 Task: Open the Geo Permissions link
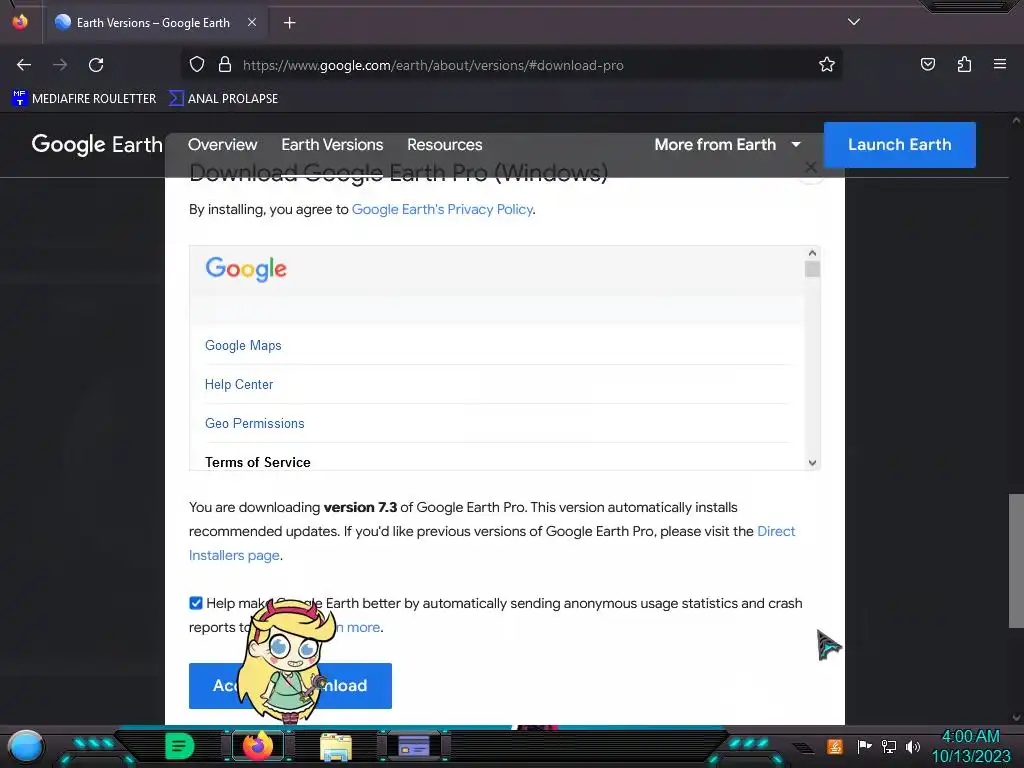point(255,424)
